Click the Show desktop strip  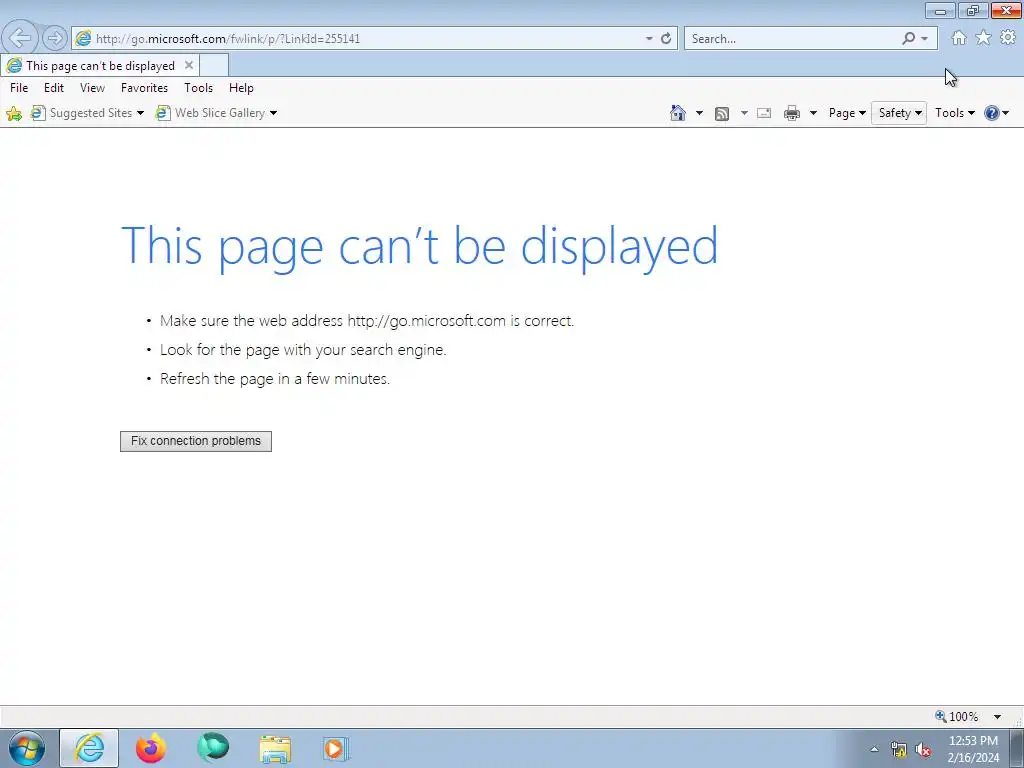[1017, 748]
